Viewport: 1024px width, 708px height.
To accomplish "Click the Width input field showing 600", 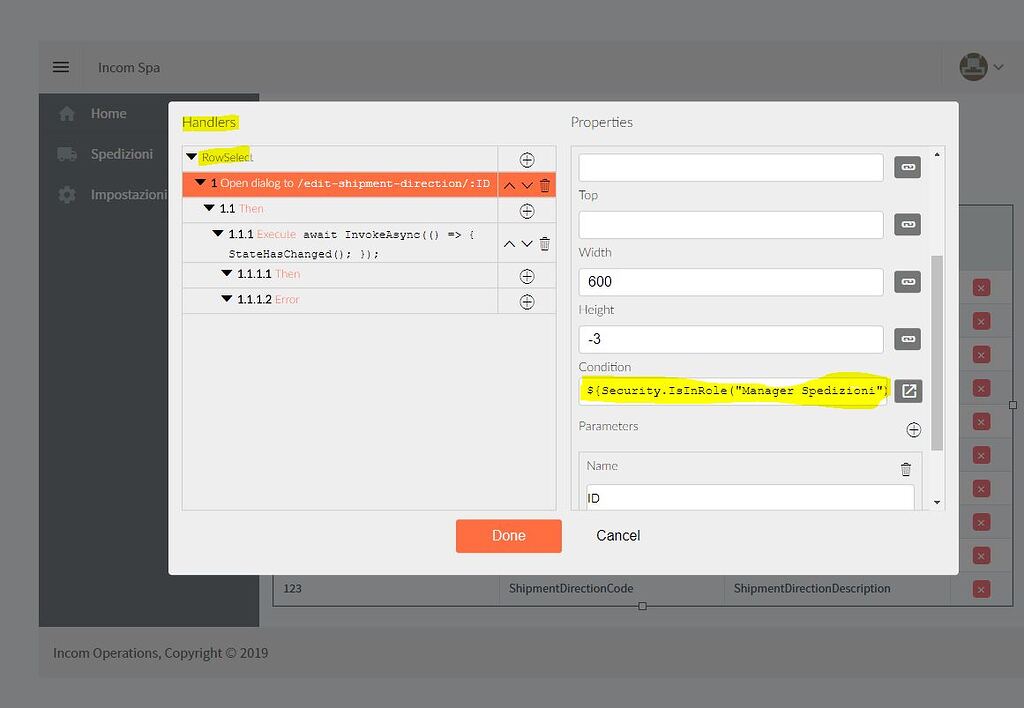I will [730, 281].
